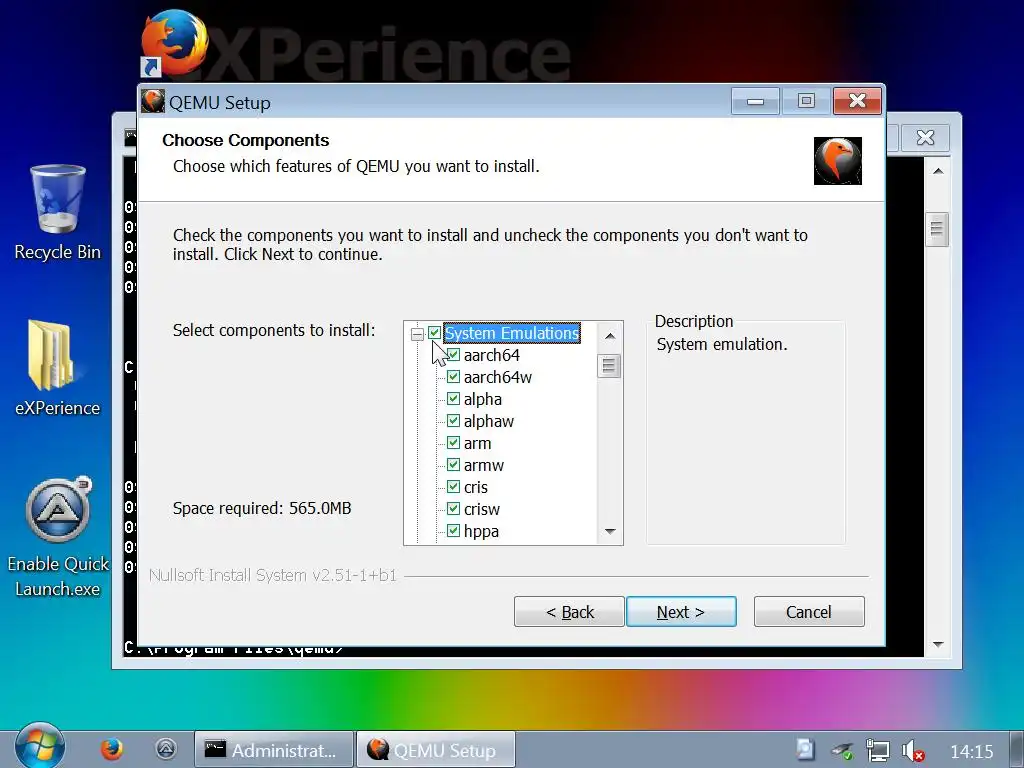Image resolution: width=1024 pixels, height=768 pixels.
Task: Select the System Emulations label
Action: point(512,333)
